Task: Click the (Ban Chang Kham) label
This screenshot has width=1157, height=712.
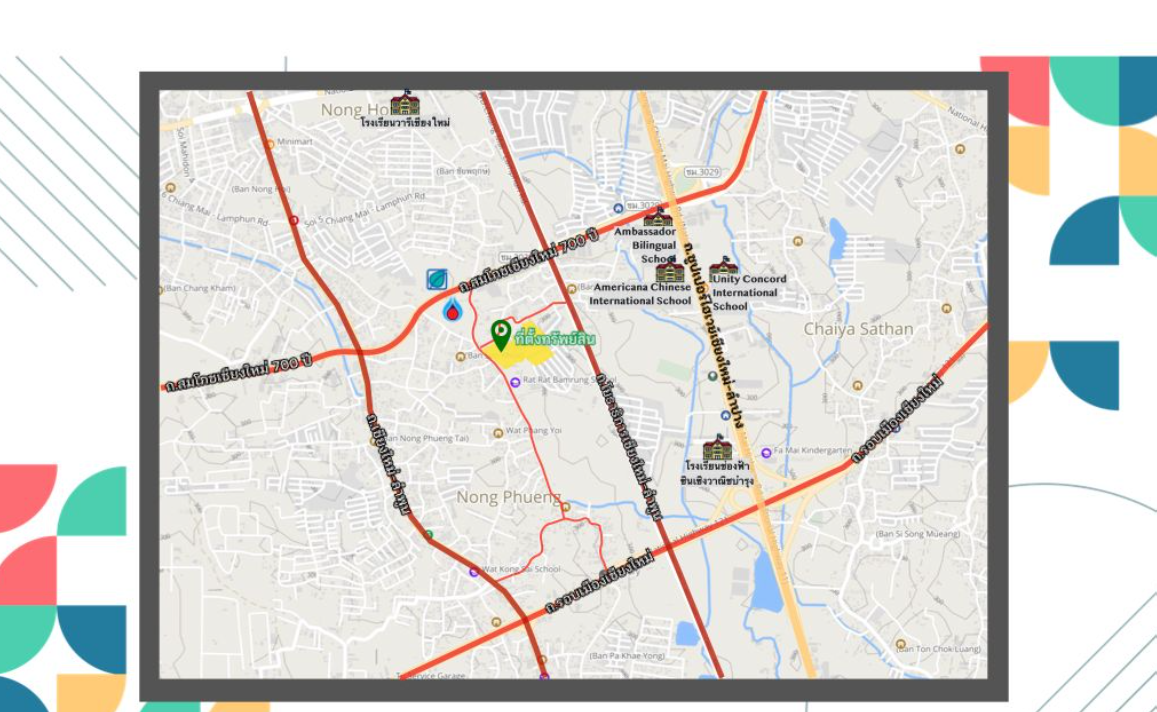Action: tap(199, 288)
